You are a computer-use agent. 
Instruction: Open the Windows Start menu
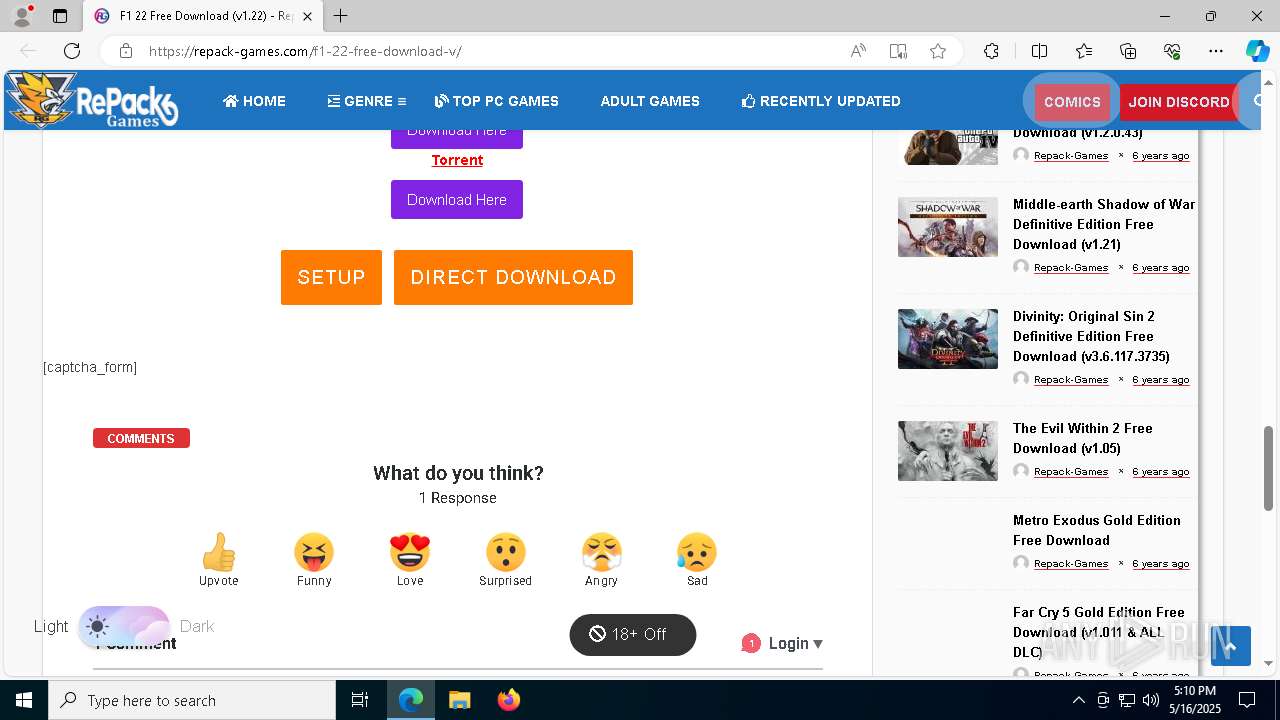(x=23, y=700)
